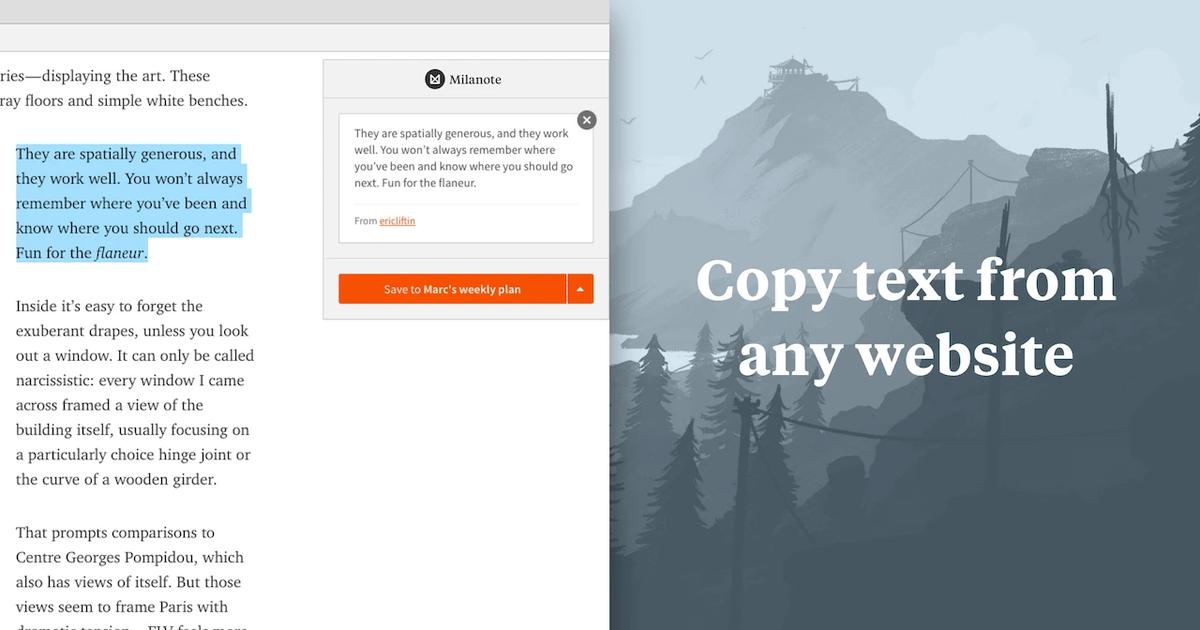Remove the clipped text card with its X button

pyautogui.click(x=587, y=120)
